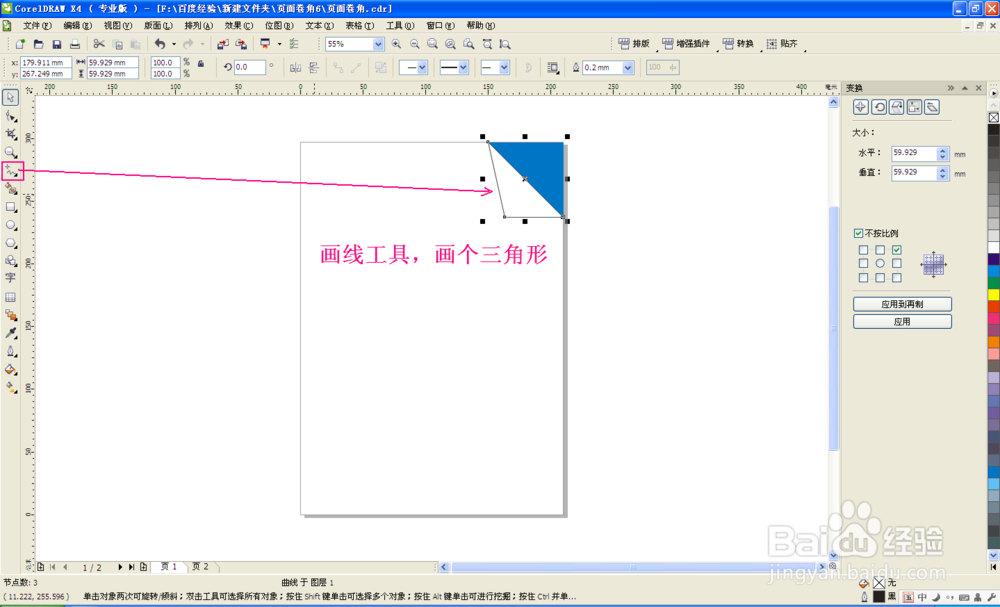Image resolution: width=1000 pixels, height=607 pixels.
Task: Click the 应用到再制 button
Action: (901, 304)
